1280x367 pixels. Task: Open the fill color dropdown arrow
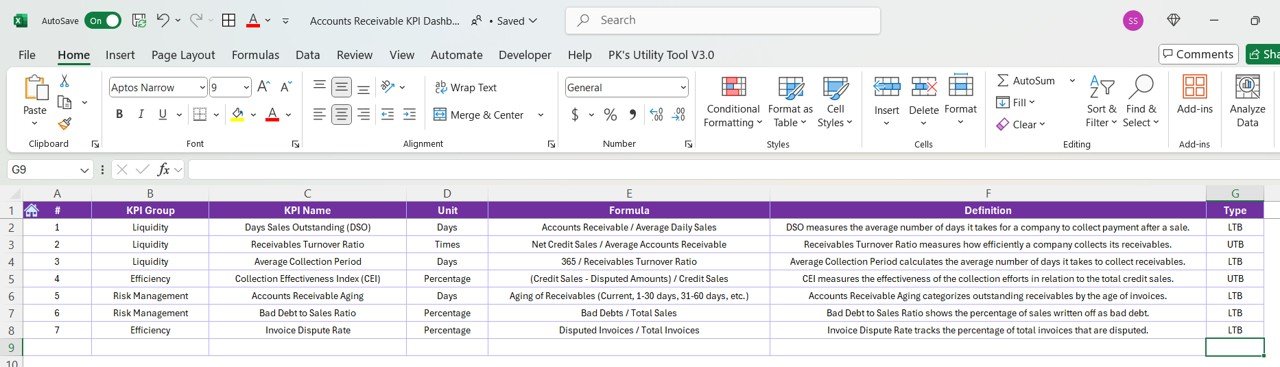pos(252,115)
